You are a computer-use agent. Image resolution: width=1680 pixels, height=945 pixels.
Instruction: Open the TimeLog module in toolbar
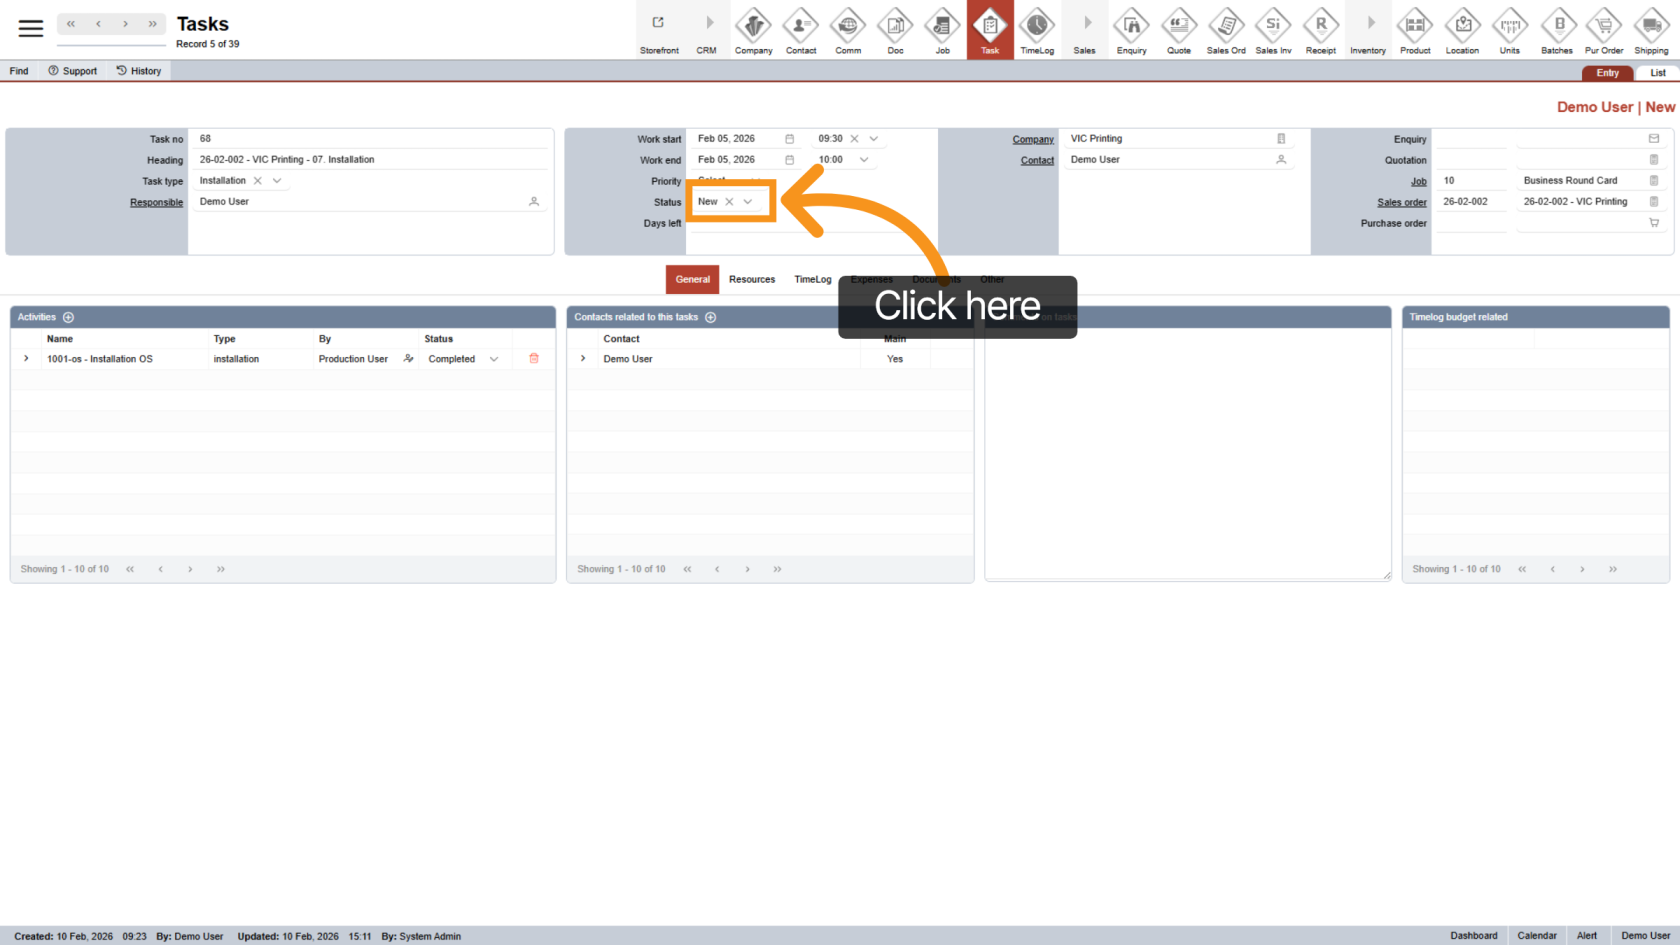[1037, 30]
